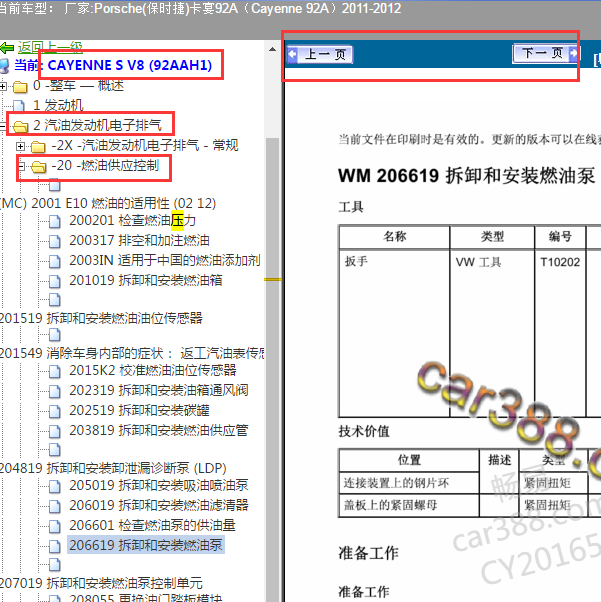Open 204819 拆卸和安装卸泄漏诊断泵 (LDP)
Image resolution: width=601 pixels, height=602 pixels.
113,468
